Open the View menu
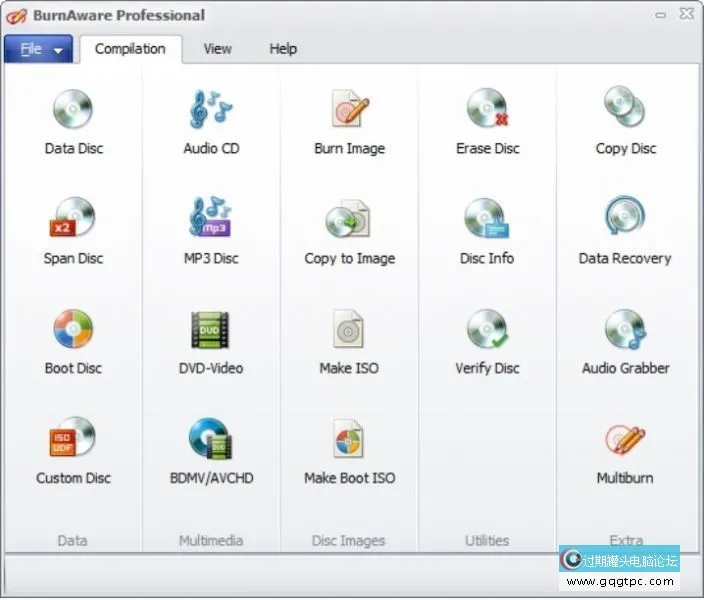 click(218, 49)
